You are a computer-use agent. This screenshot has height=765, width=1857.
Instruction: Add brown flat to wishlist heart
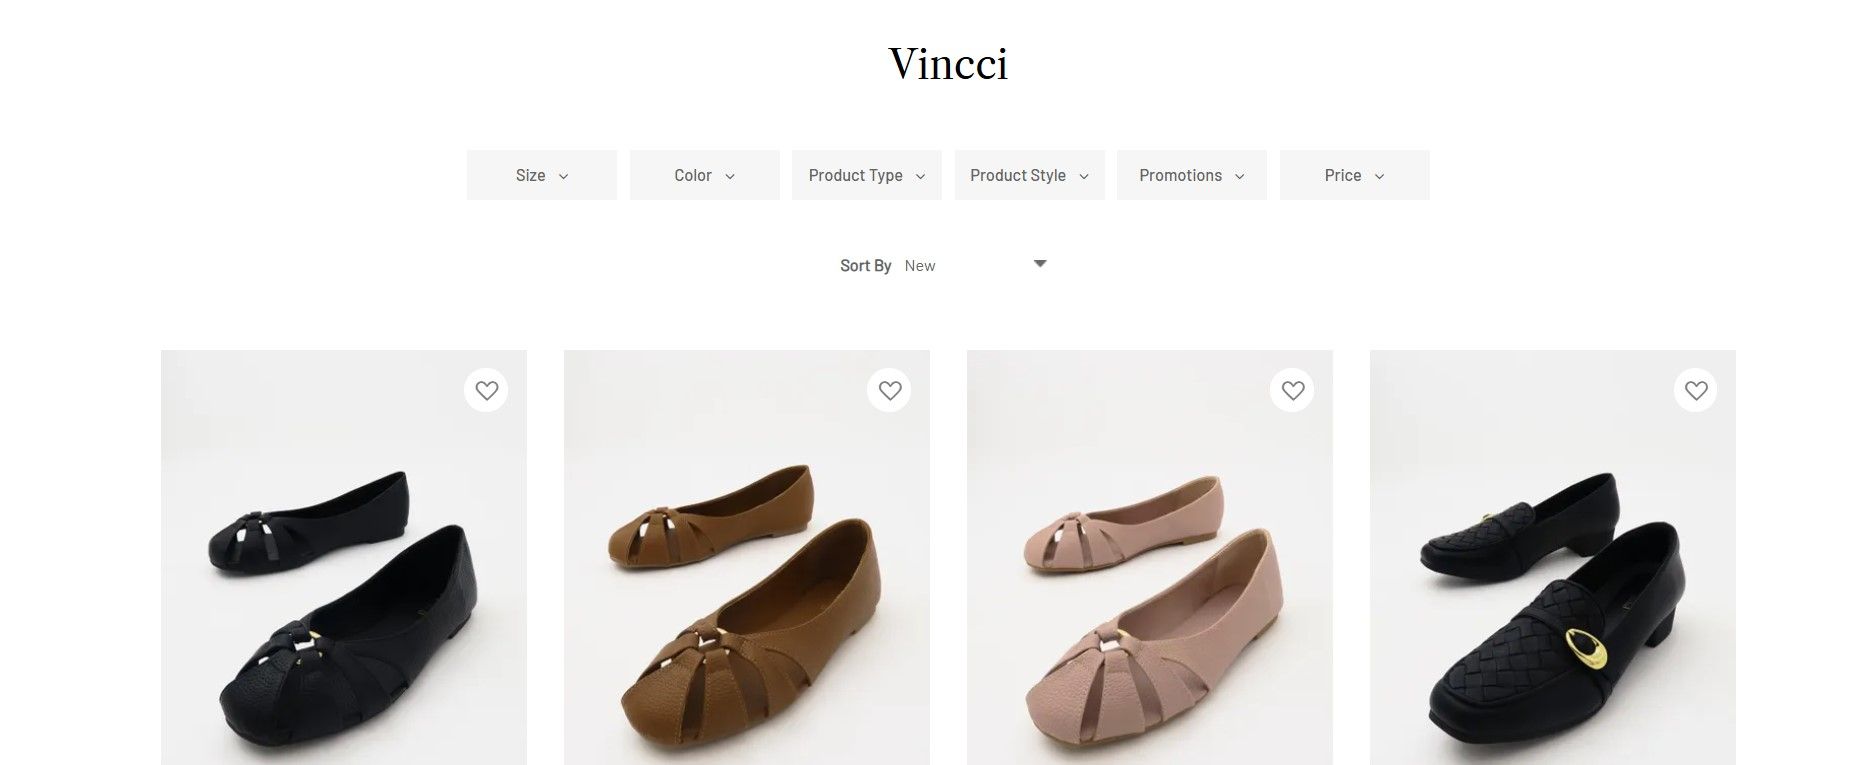[x=889, y=390]
